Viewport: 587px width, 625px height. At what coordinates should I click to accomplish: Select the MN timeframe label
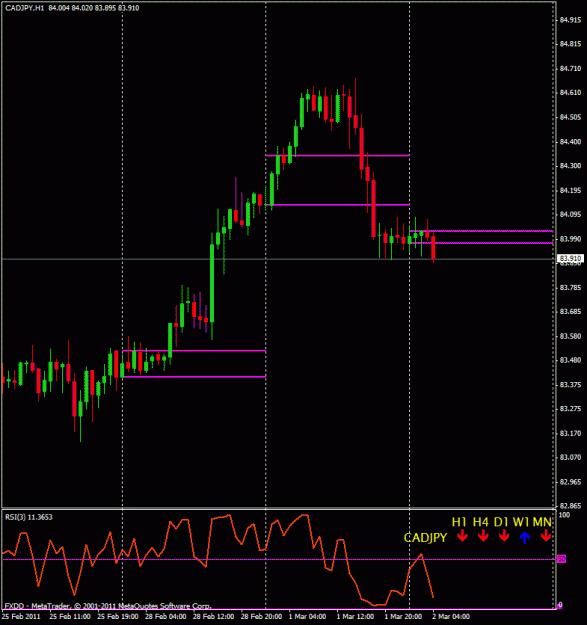(x=542, y=522)
